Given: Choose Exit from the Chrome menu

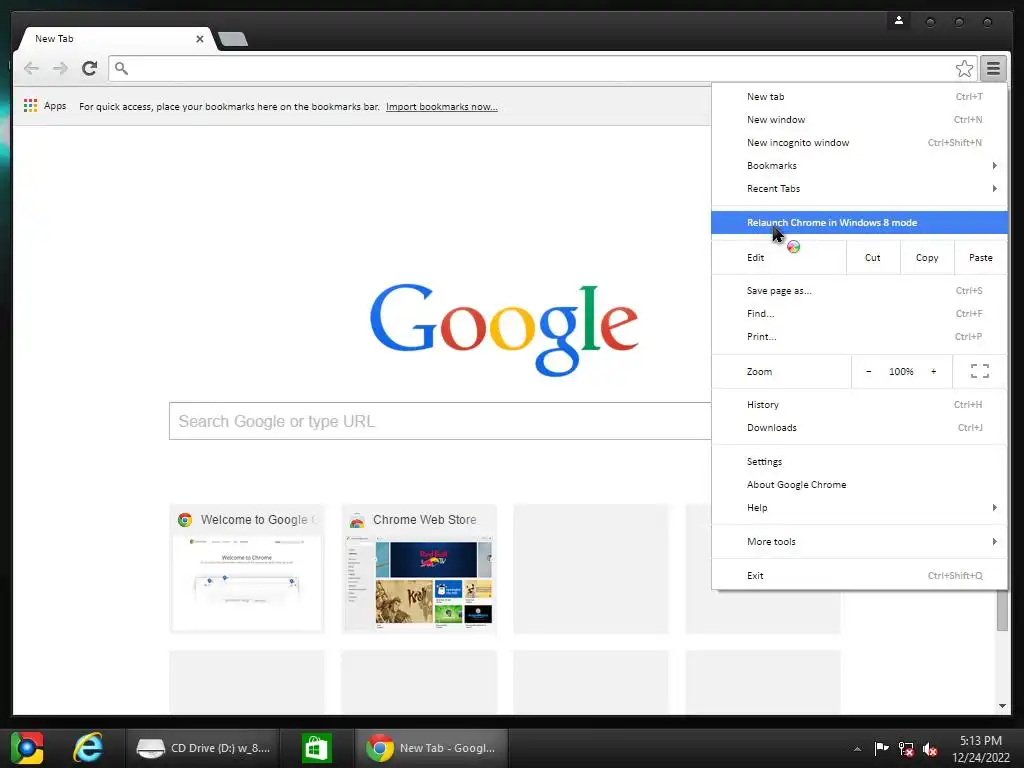Looking at the screenshot, I should click(x=859, y=575).
